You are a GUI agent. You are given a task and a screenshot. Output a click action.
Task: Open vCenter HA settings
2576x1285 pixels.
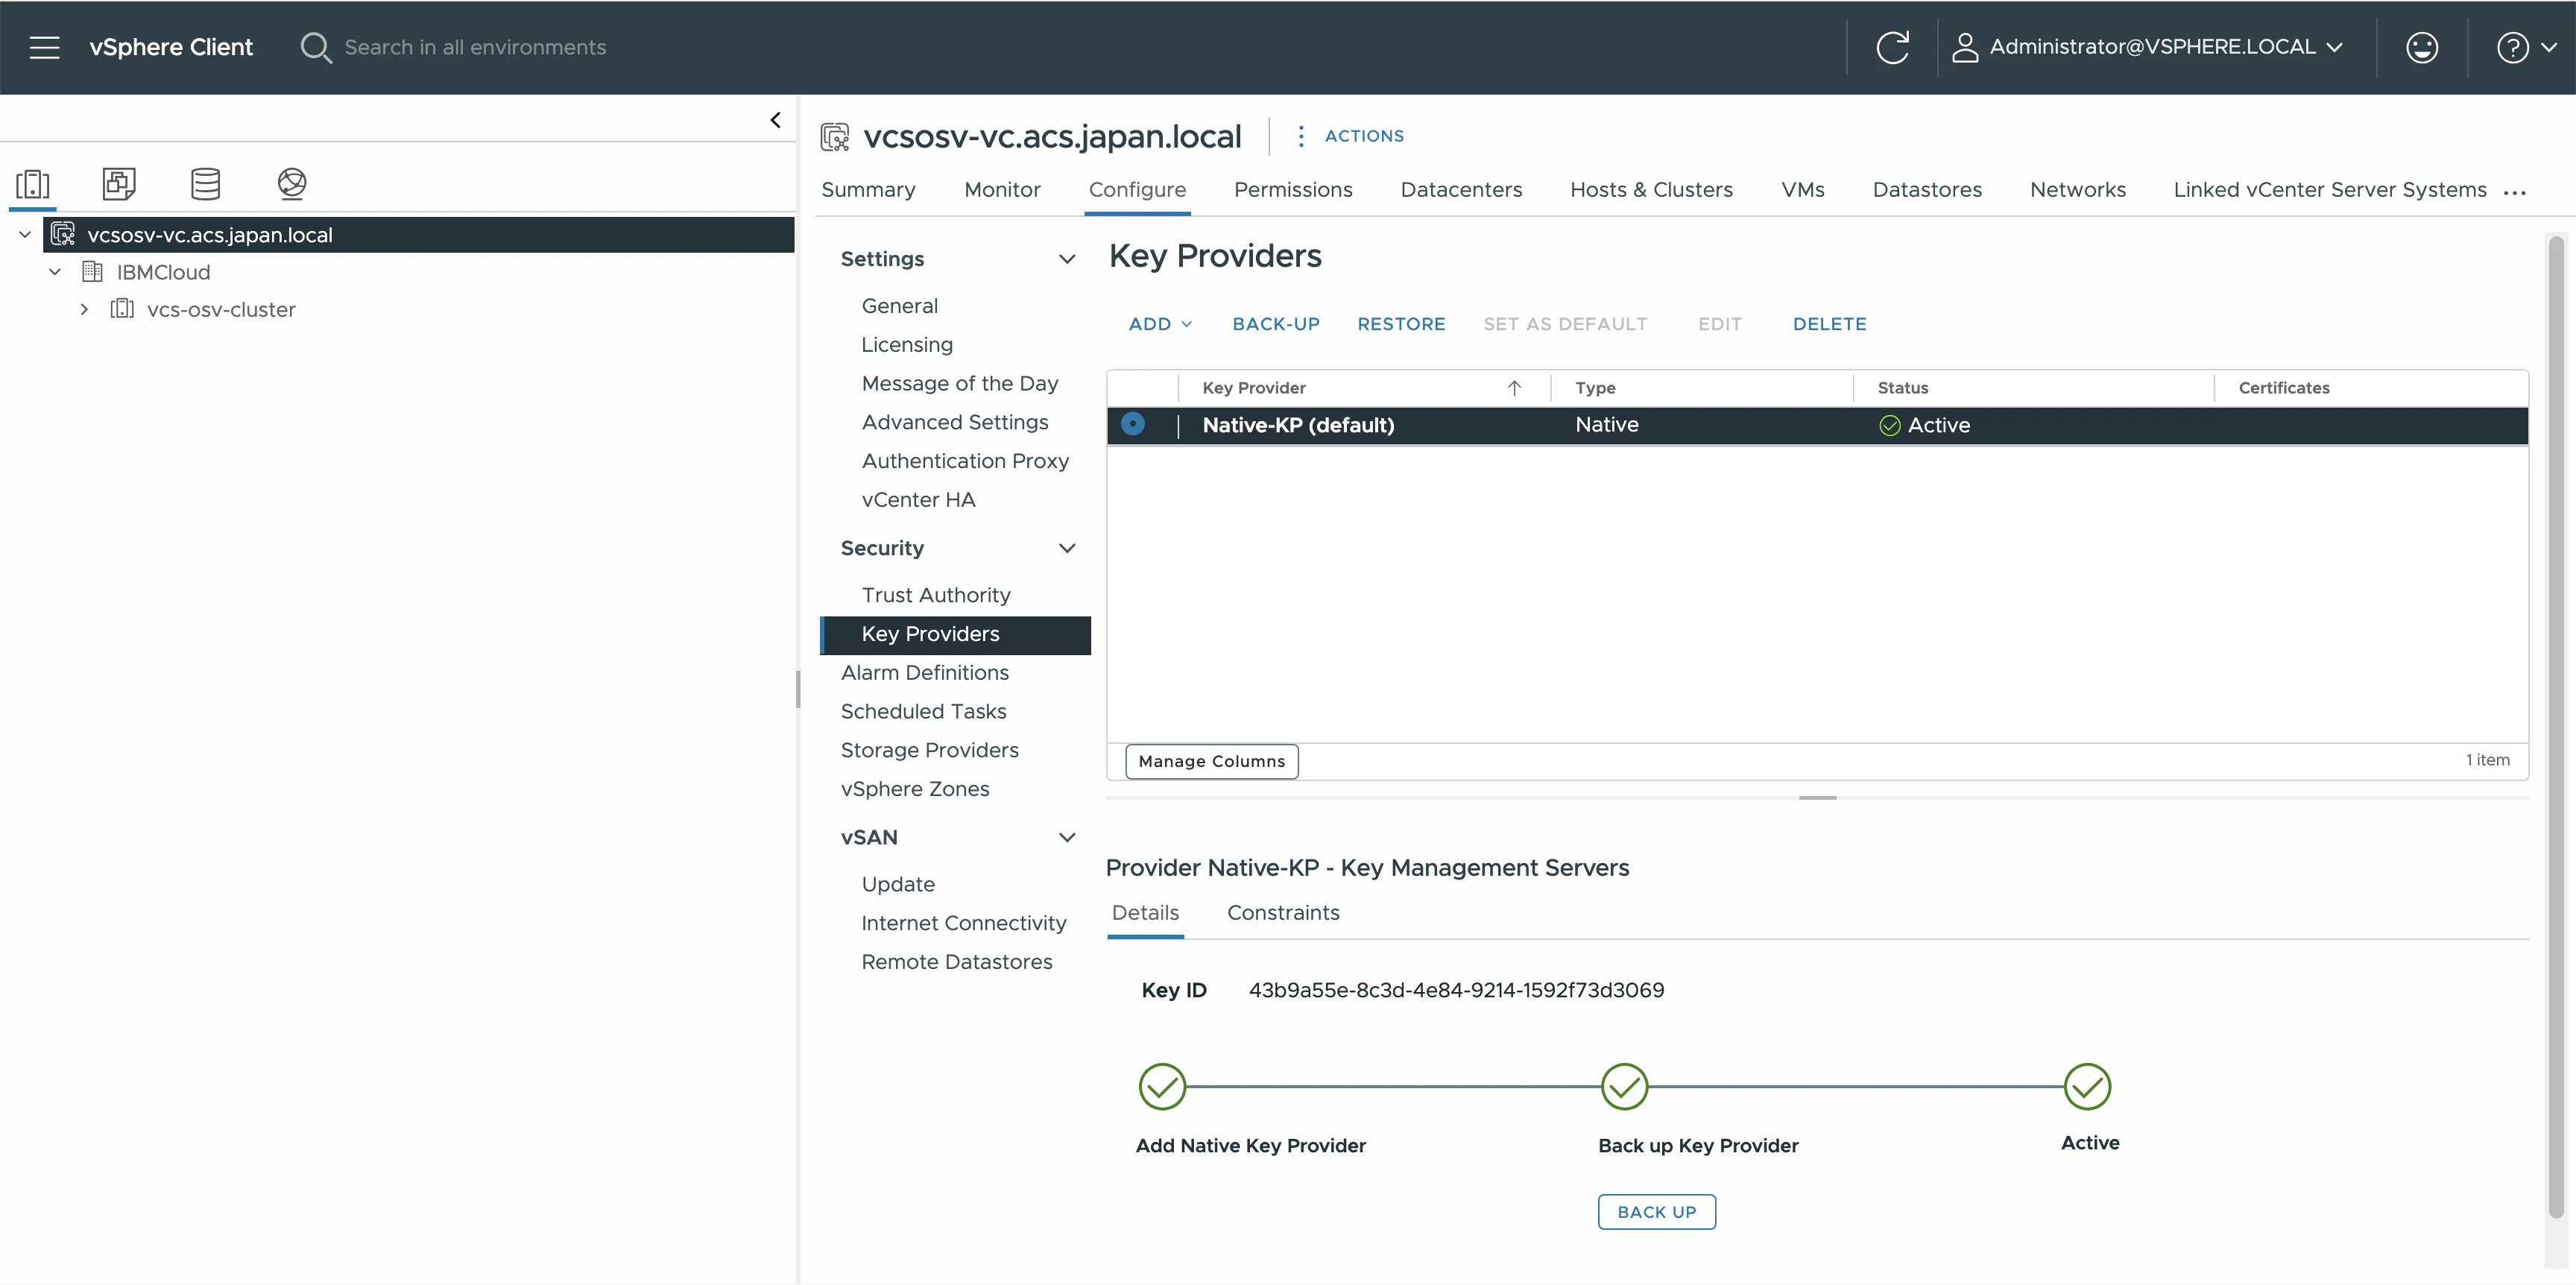point(918,500)
